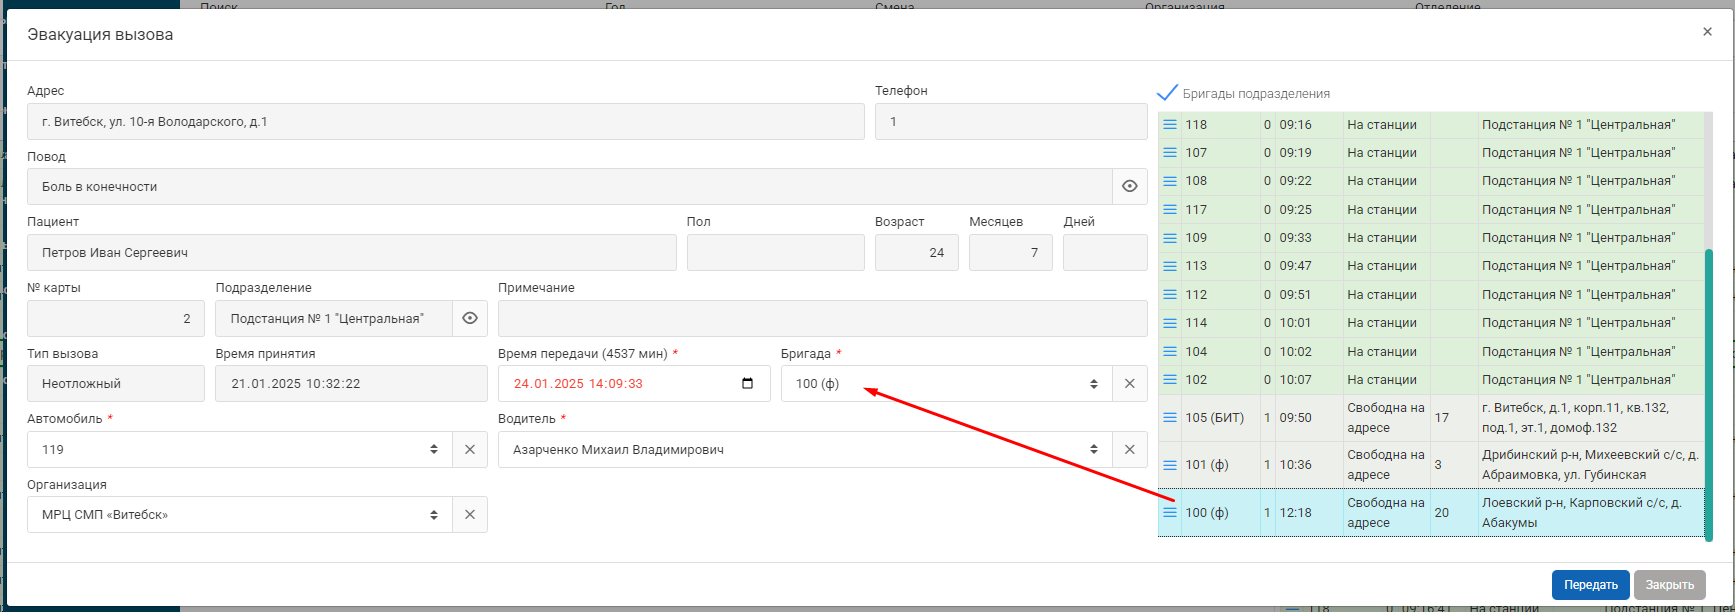Click Свободна на адресе status at 09:50

tap(1386, 418)
